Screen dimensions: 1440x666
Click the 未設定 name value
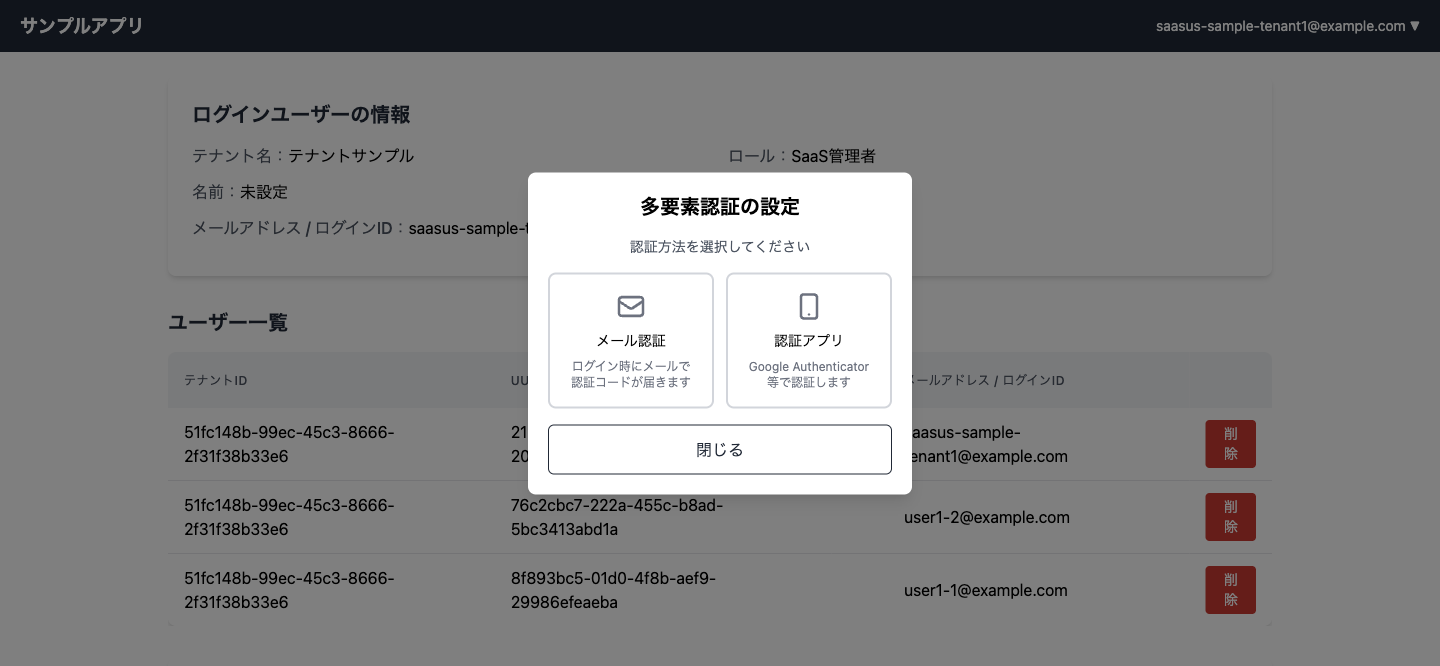coord(264,192)
